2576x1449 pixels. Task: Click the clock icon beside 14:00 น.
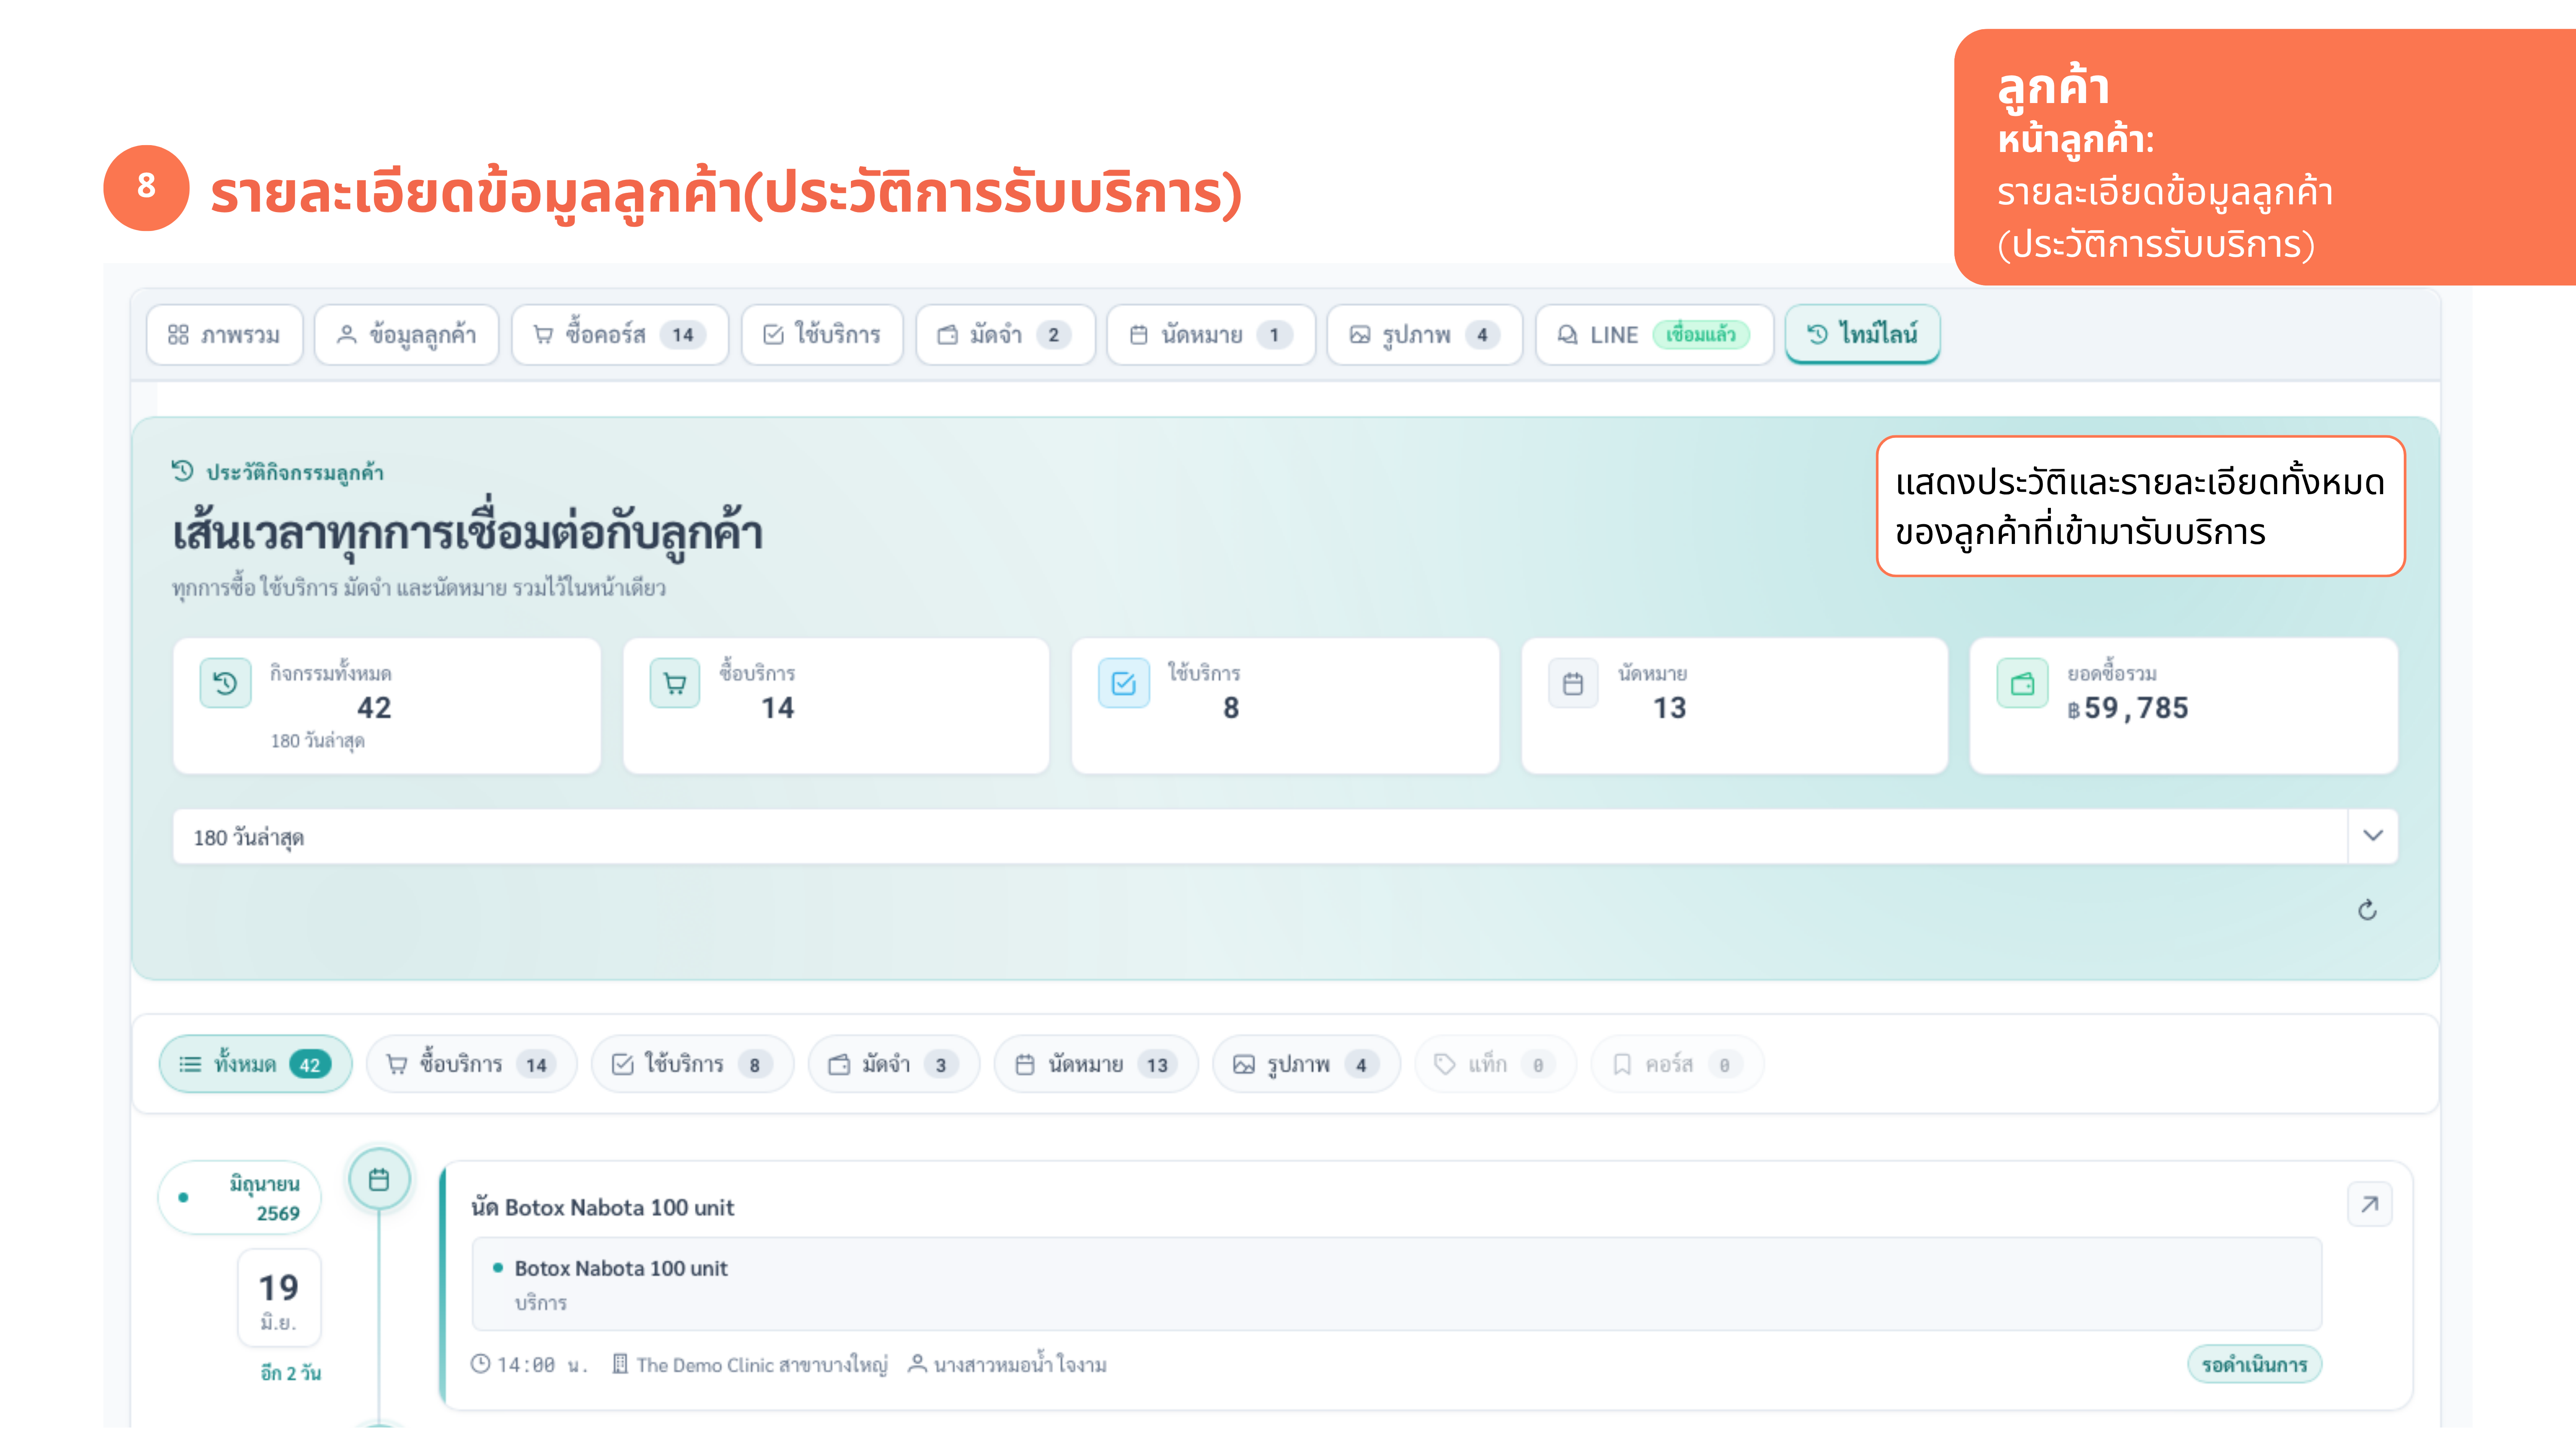[x=481, y=1364]
